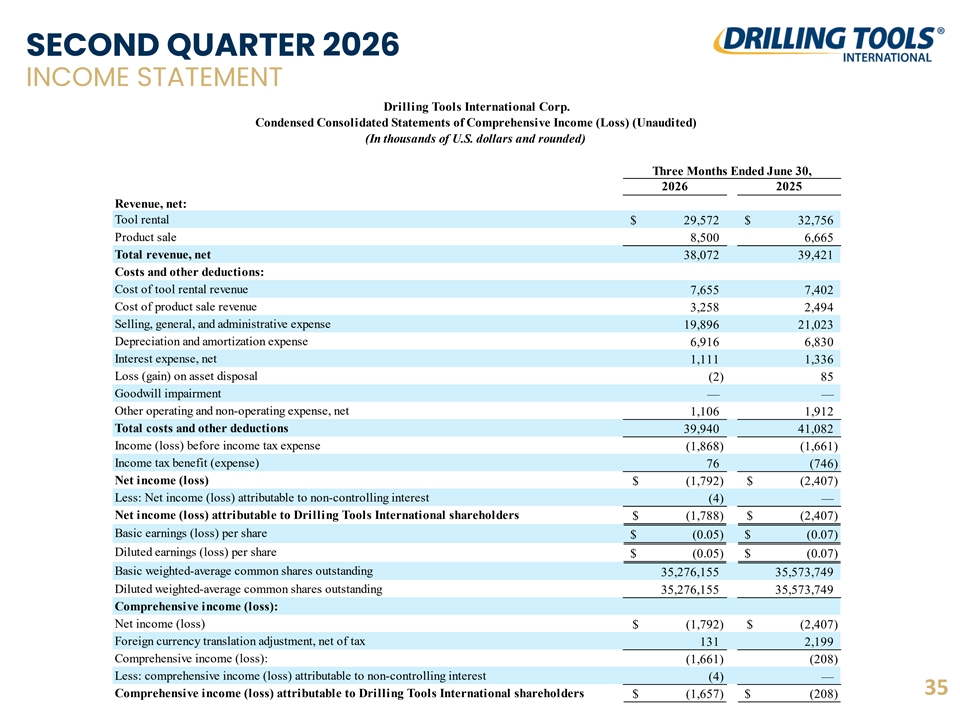
Task: Click the "INCOME STATEMENT" subtitle
Action: pos(154,78)
